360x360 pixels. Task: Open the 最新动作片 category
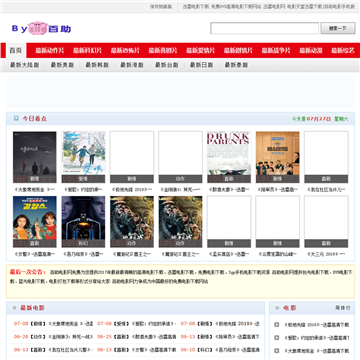coord(50,50)
